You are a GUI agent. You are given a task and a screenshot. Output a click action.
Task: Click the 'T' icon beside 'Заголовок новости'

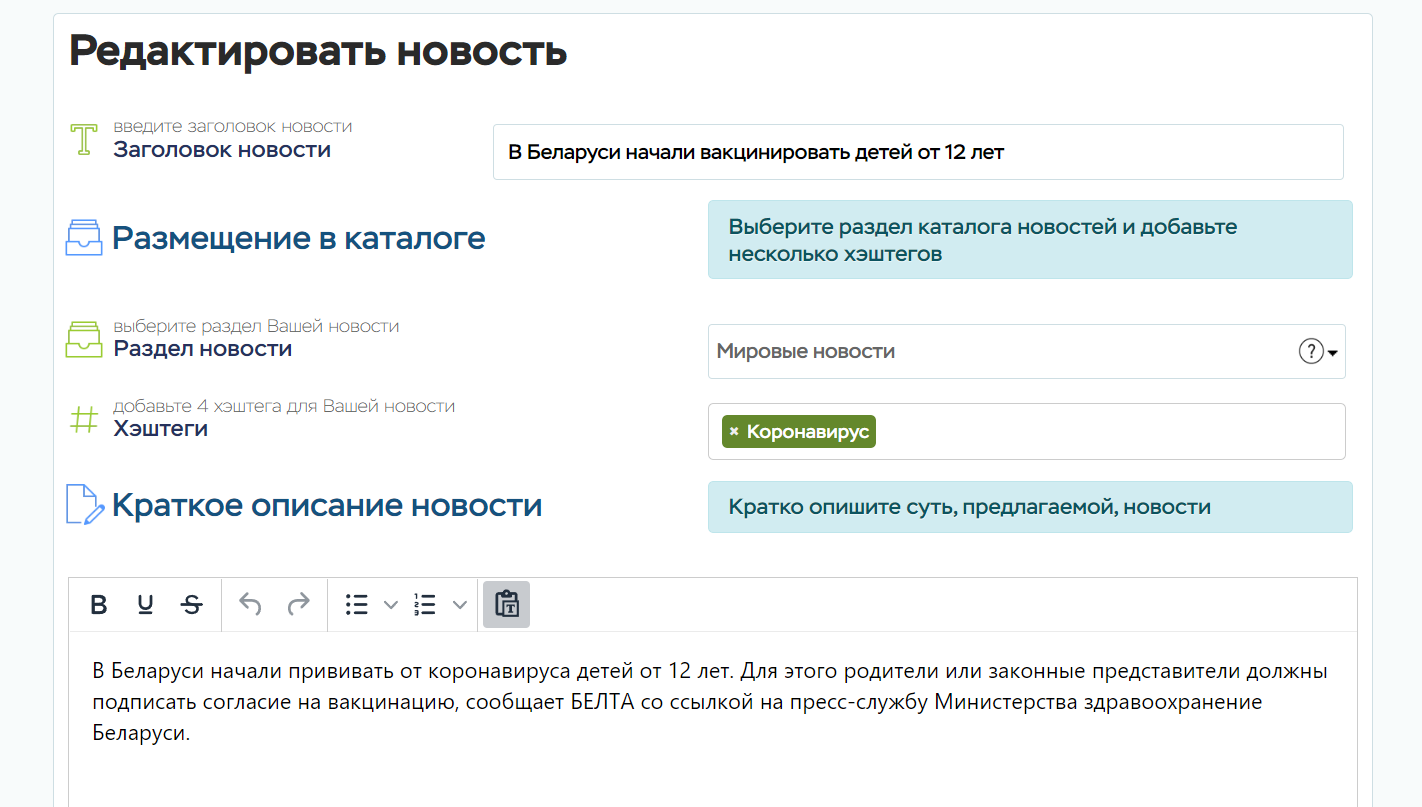[x=84, y=140]
